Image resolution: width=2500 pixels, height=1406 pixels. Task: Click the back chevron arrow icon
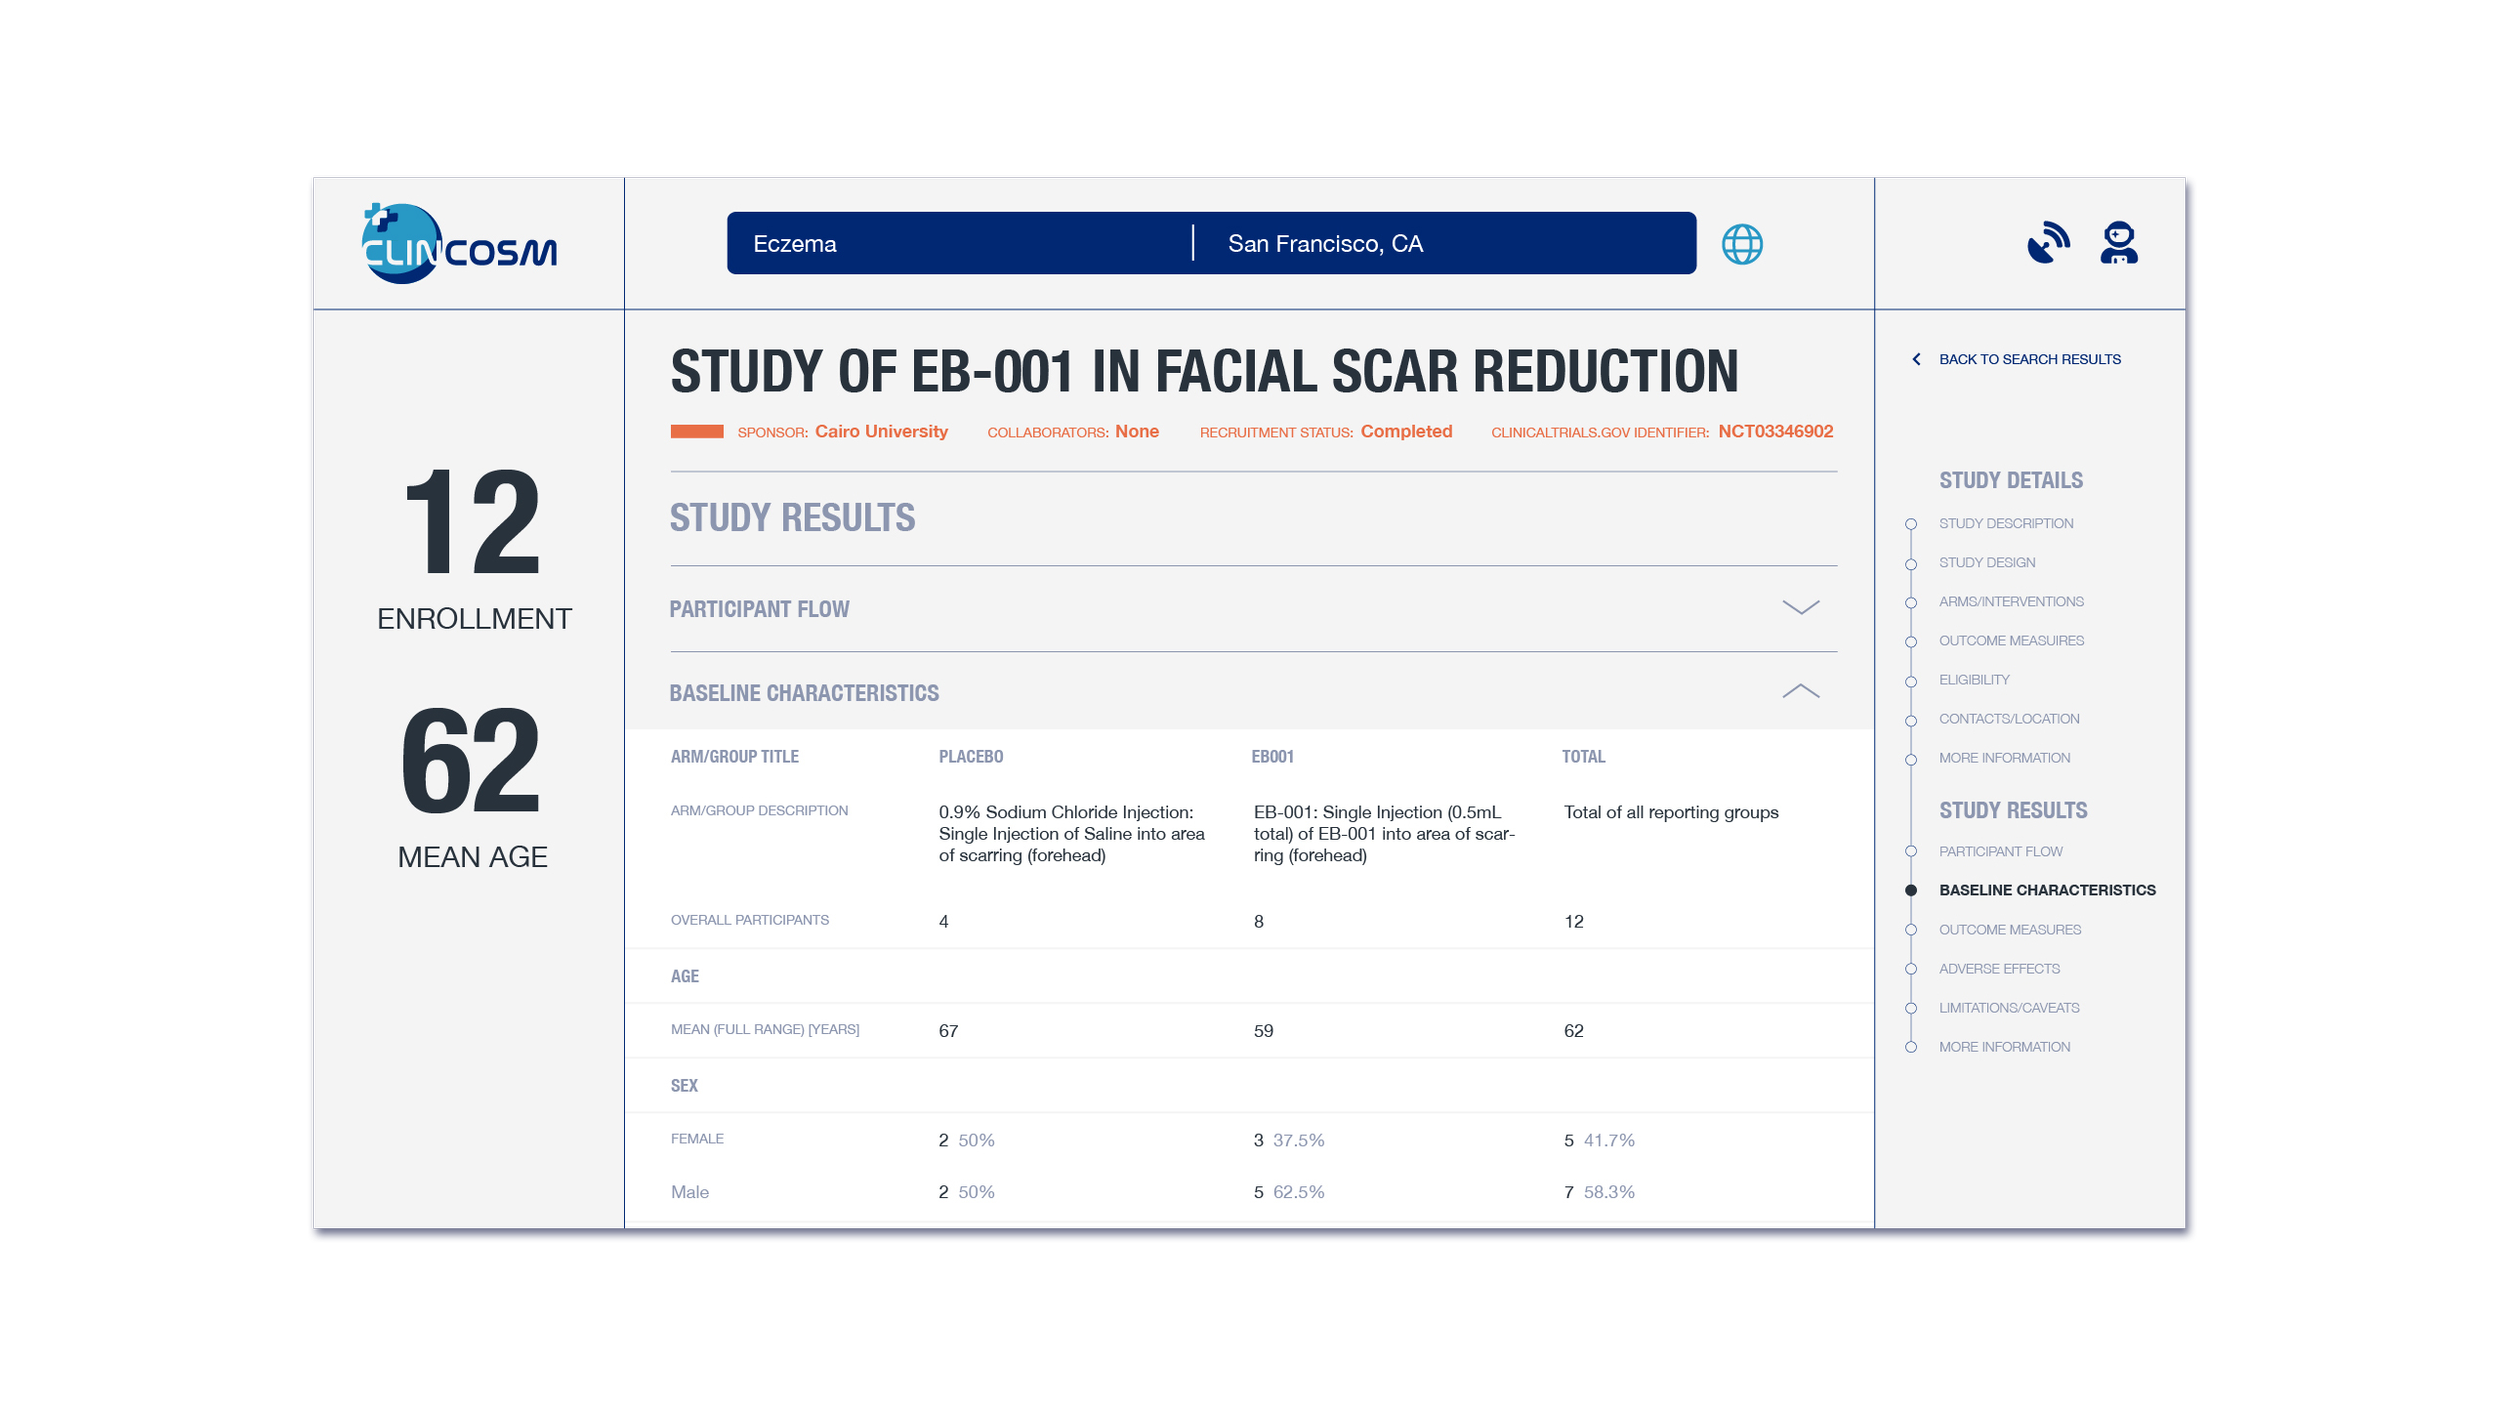[x=1916, y=359]
